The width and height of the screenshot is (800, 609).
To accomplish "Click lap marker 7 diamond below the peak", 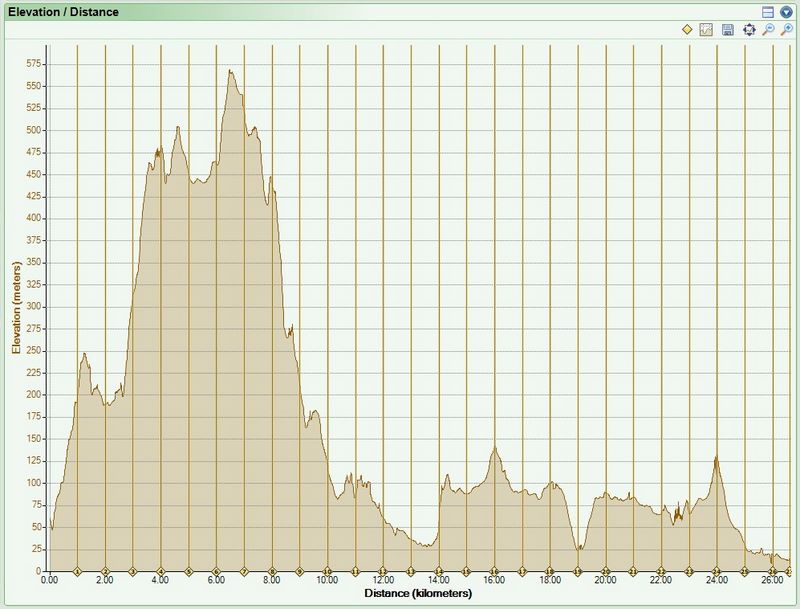I will click(244, 571).
